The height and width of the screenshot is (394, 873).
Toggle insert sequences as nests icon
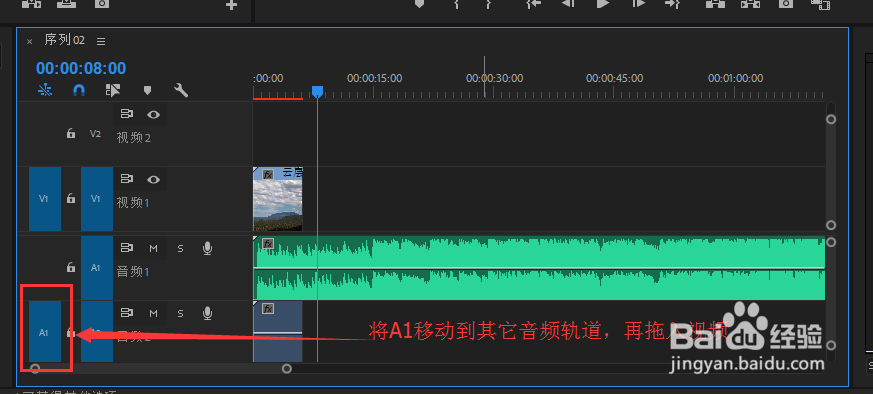45,90
